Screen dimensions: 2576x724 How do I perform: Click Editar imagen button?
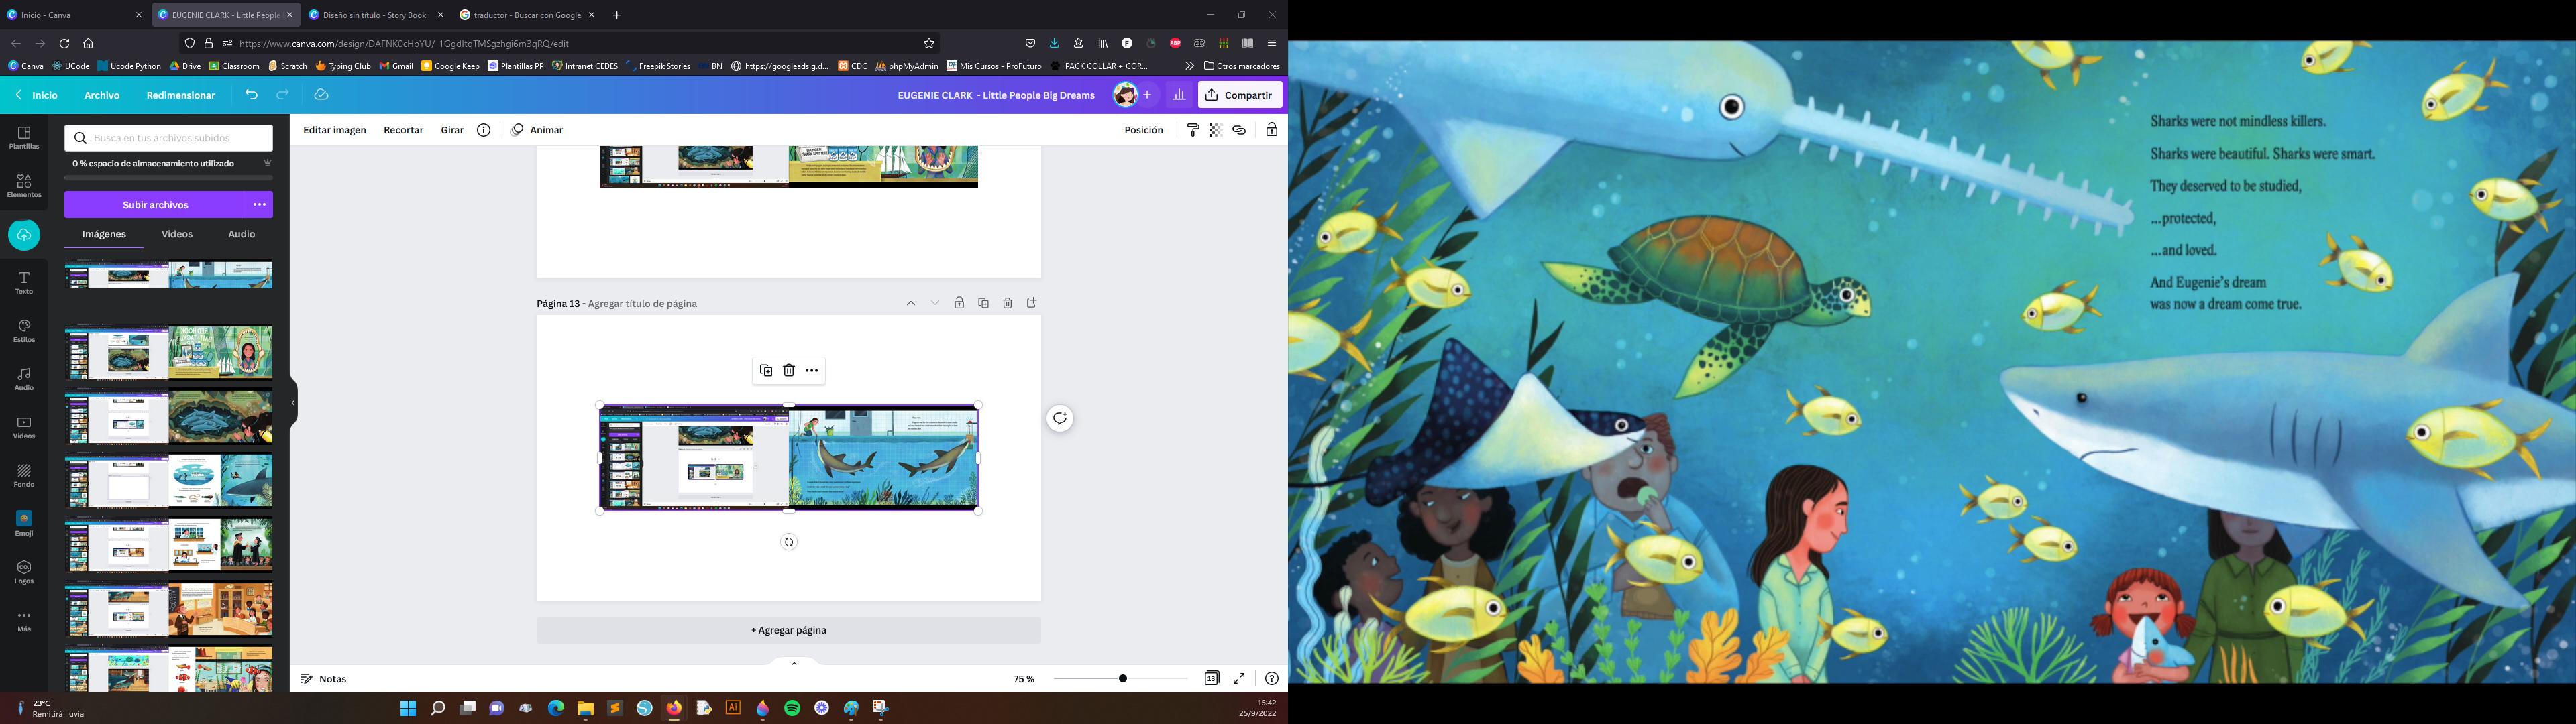click(335, 130)
